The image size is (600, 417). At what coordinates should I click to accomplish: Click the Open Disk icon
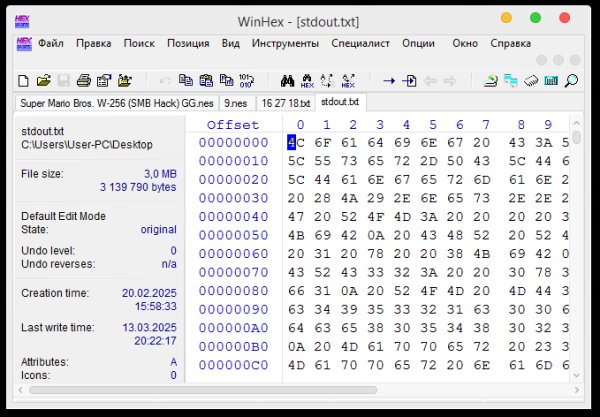pos(531,81)
